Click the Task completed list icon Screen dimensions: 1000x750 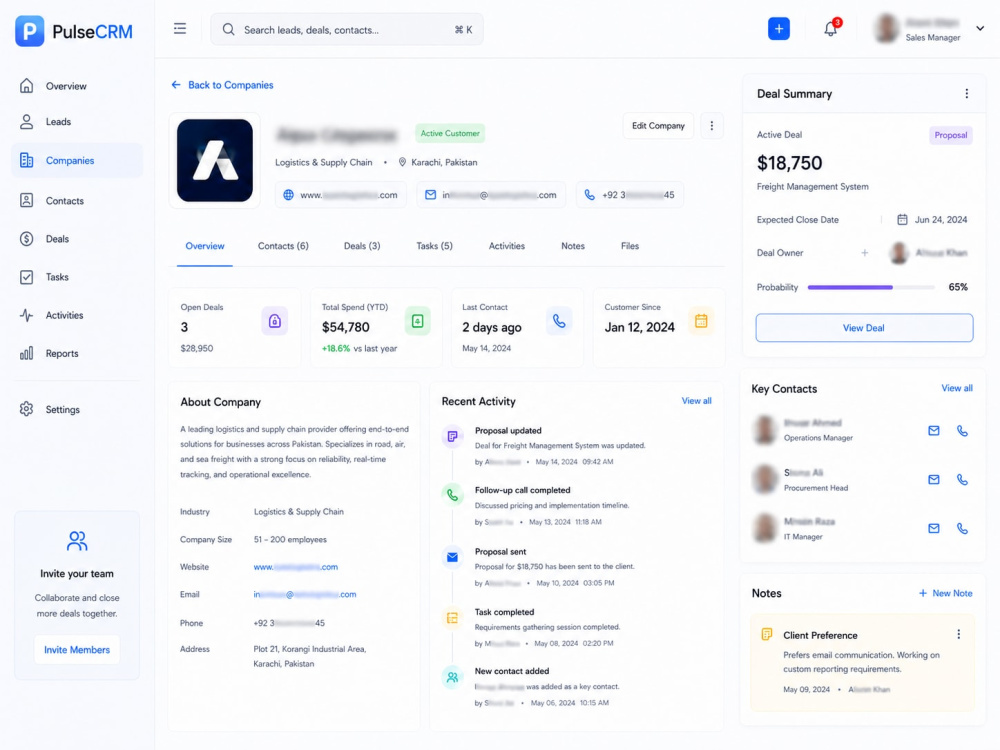tap(452, 617)
